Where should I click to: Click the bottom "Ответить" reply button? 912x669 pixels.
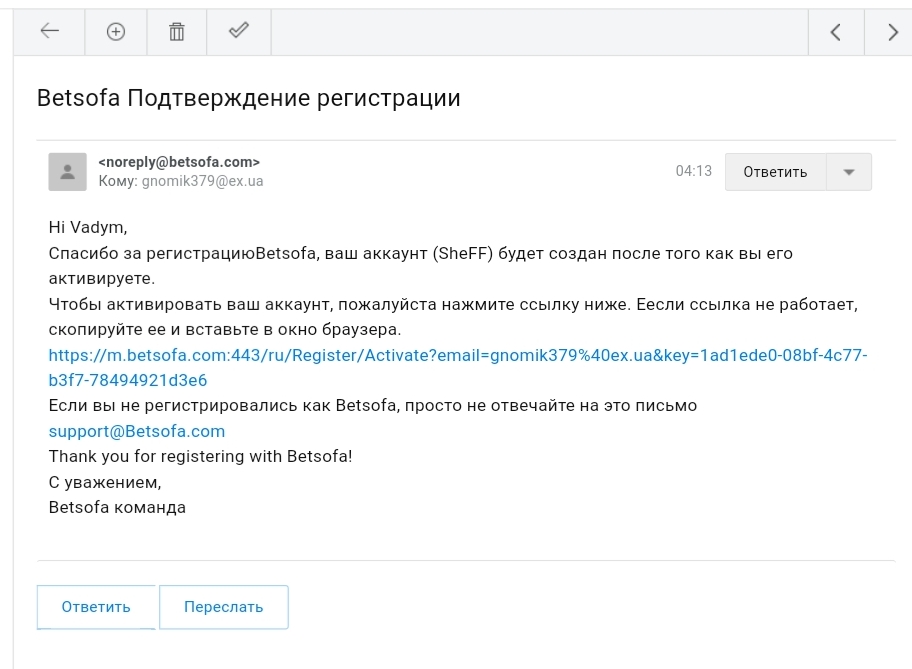(x=95, y=606)
